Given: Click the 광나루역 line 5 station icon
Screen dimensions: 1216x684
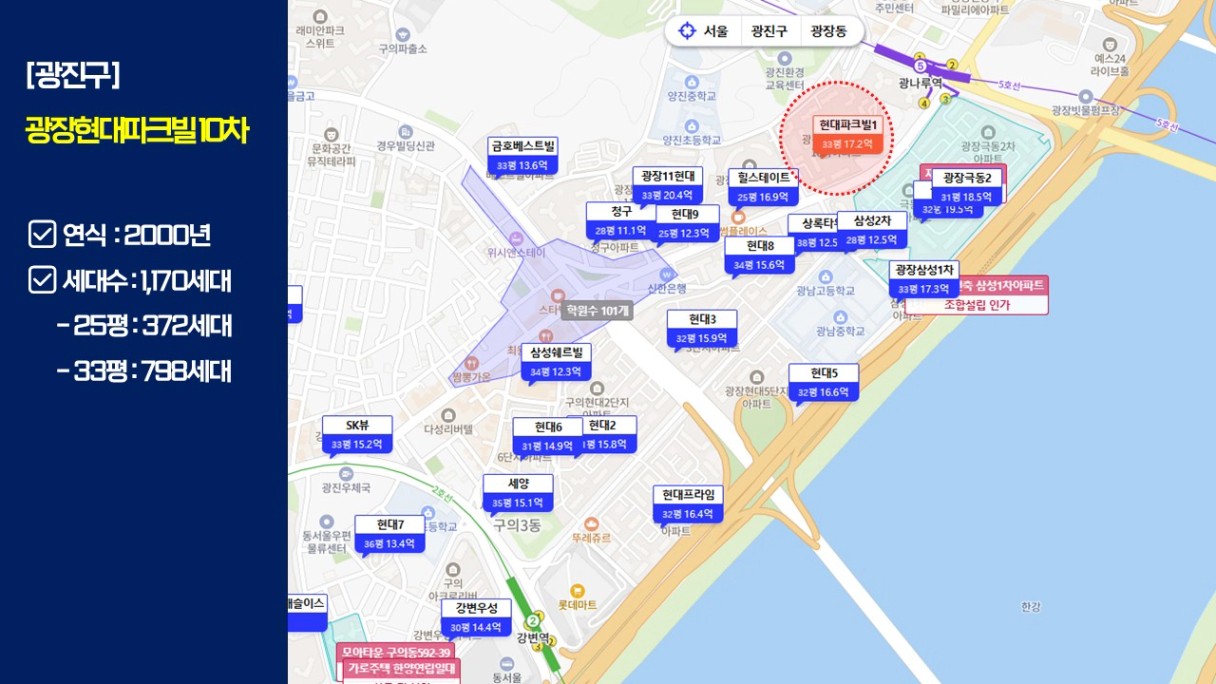Looking at the screenshot, I should pos(920,66).
